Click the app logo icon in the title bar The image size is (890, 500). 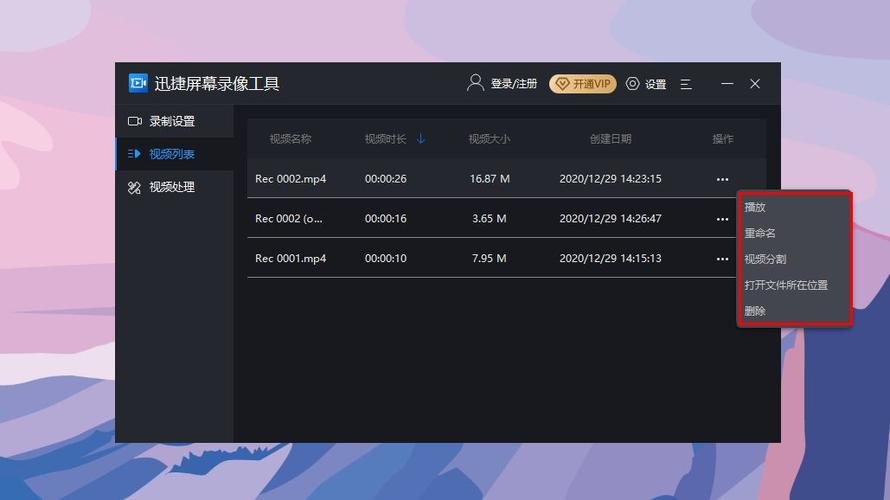pos(138,83)
